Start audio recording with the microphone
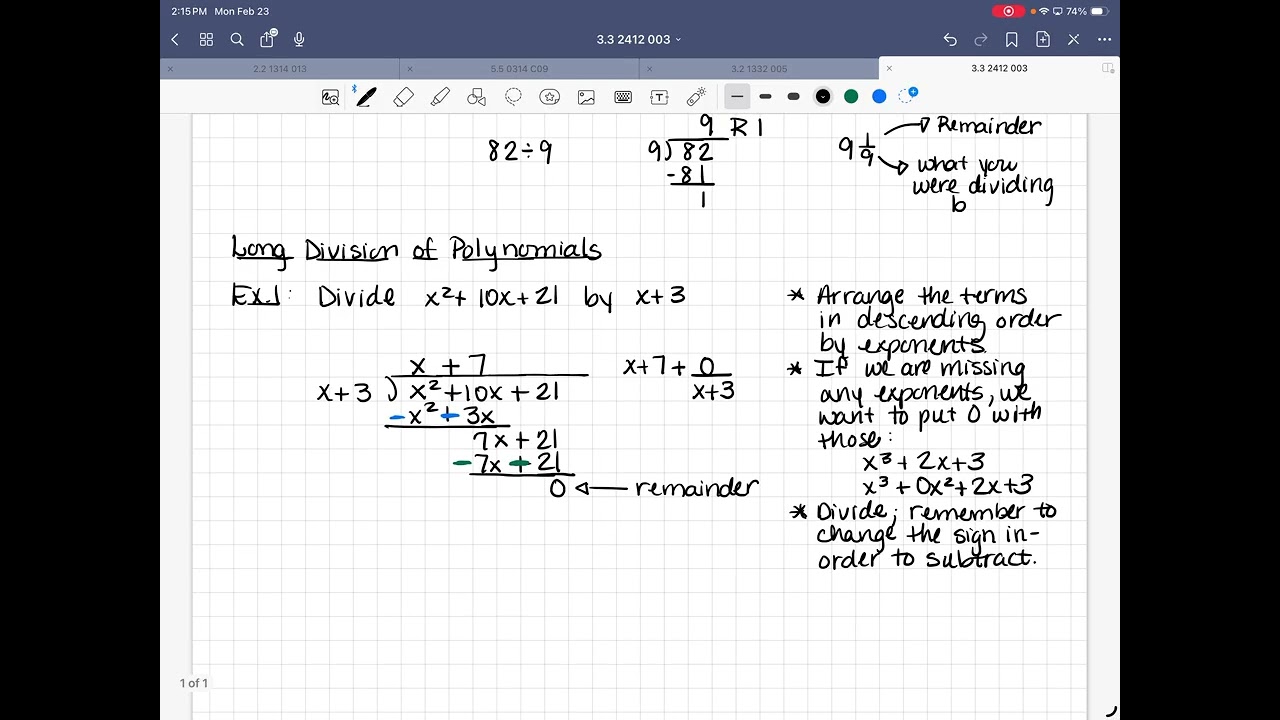This screenshot has width=1280, height=720. [x=299, y=39]
